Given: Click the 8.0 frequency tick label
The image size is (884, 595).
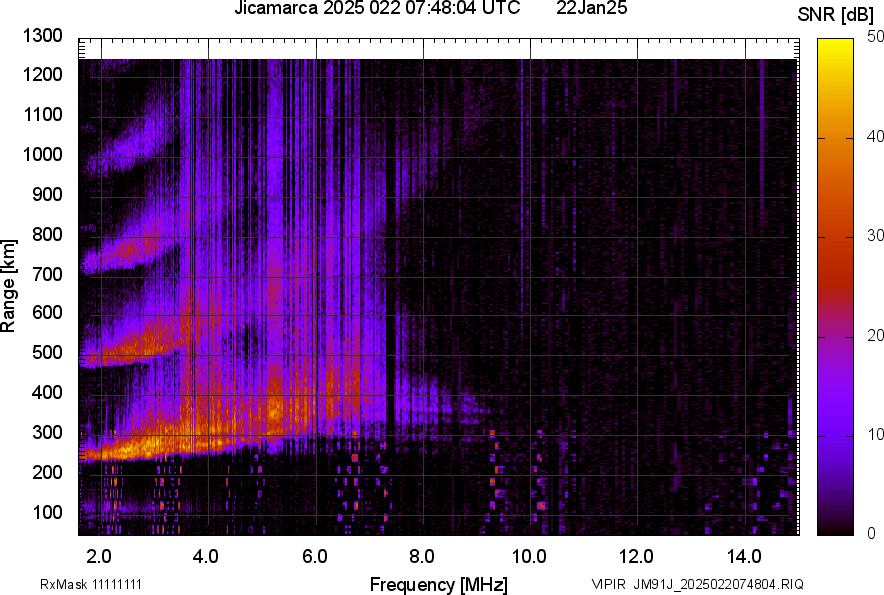Looking at the screenshot, I should pos(422,556).
